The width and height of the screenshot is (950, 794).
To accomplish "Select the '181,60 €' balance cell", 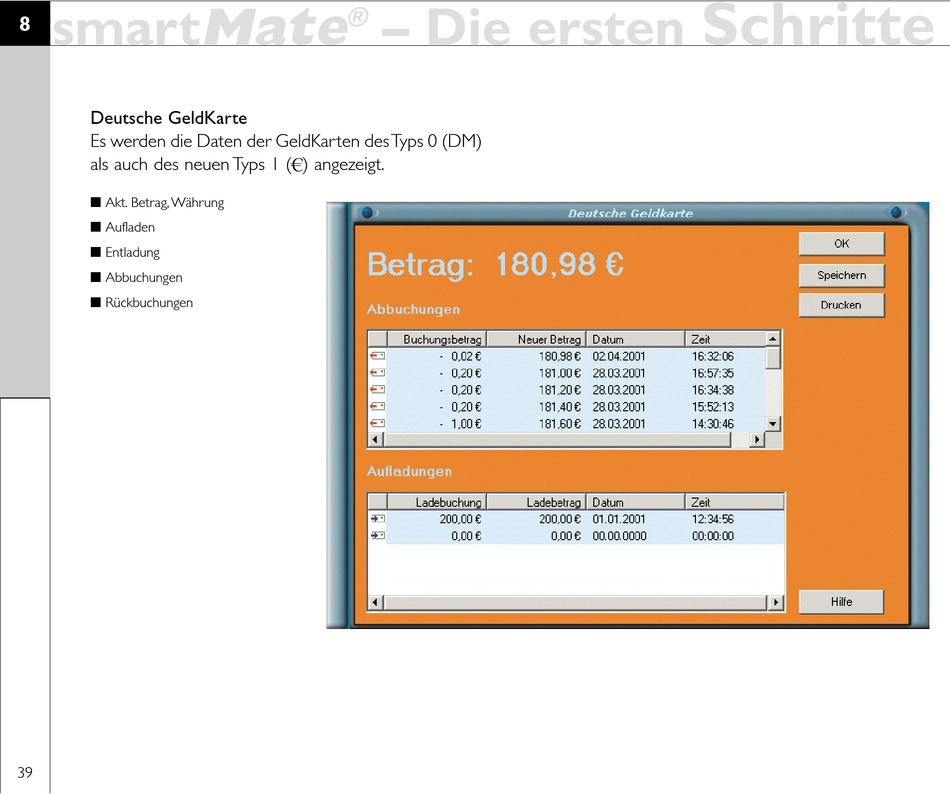I will [x=560, y=424].
